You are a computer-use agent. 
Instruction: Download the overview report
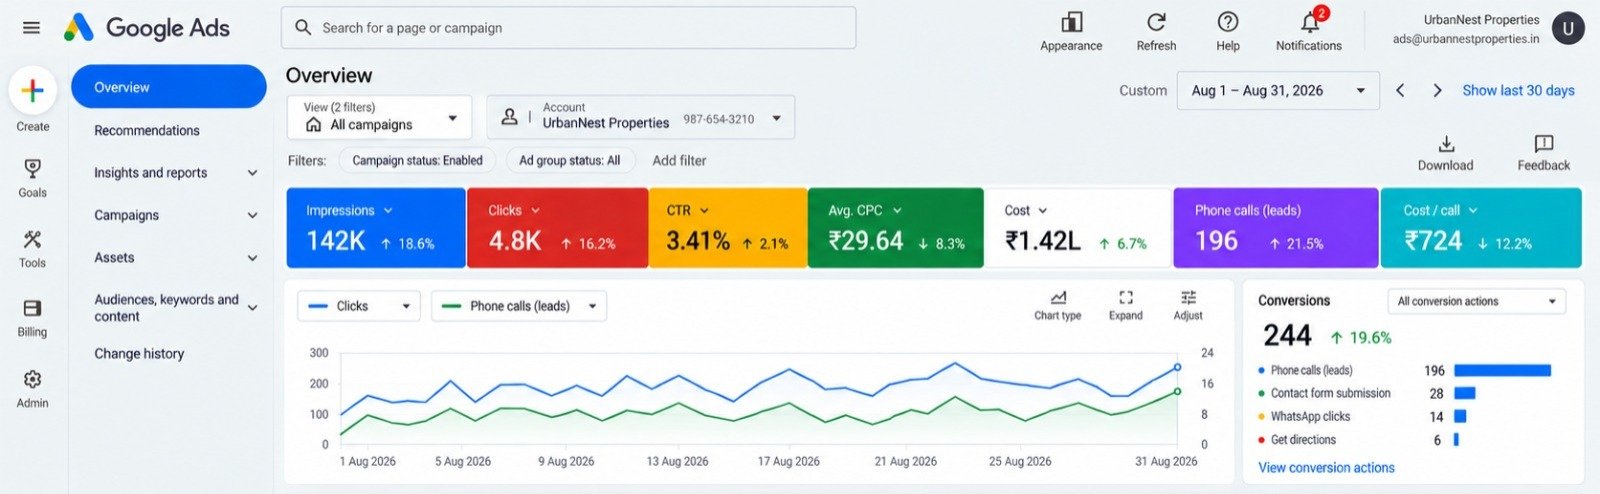(1445, 153)
